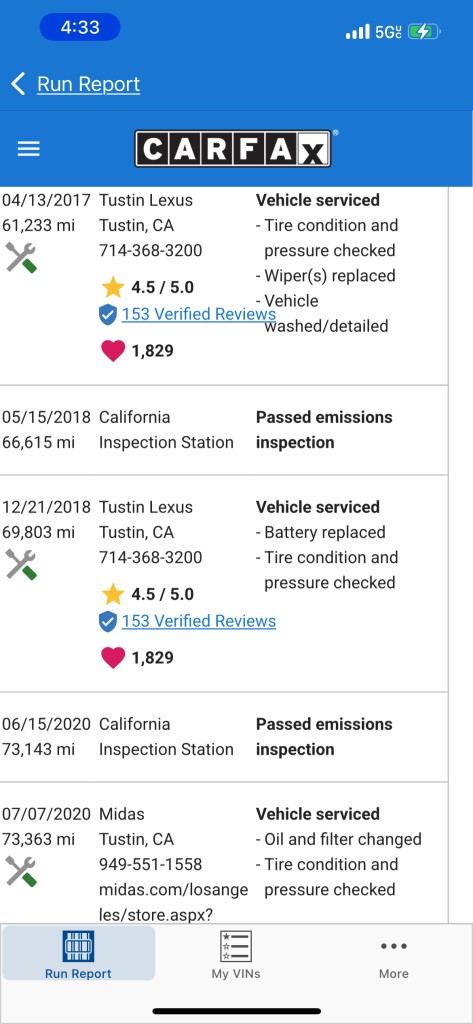Image resolution: width=473 pixels, height=1024 pixels.
Task: Tap the 4:33 time pill in status bar
Action: pyautogui.click(x=80, y=27)
